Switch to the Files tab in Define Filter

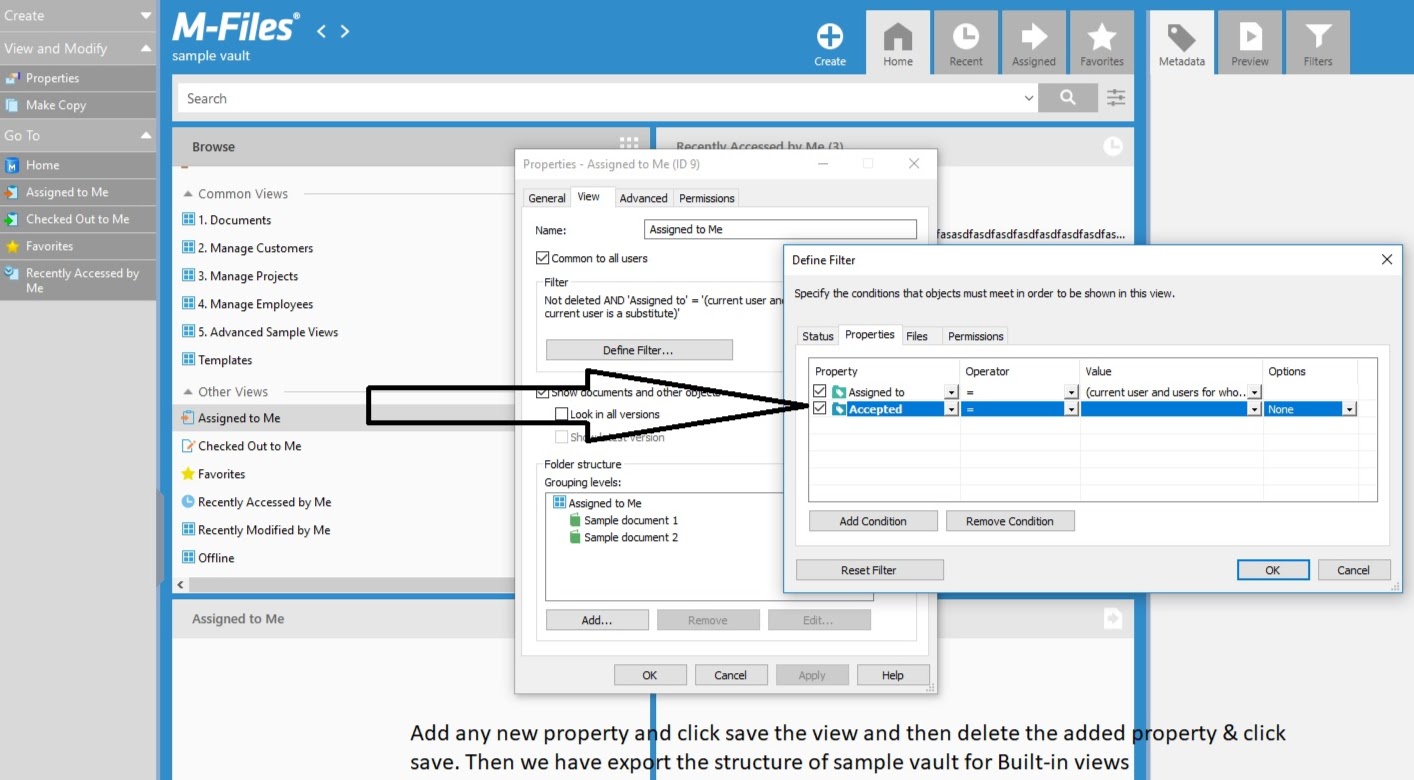[x=917, y=336]
